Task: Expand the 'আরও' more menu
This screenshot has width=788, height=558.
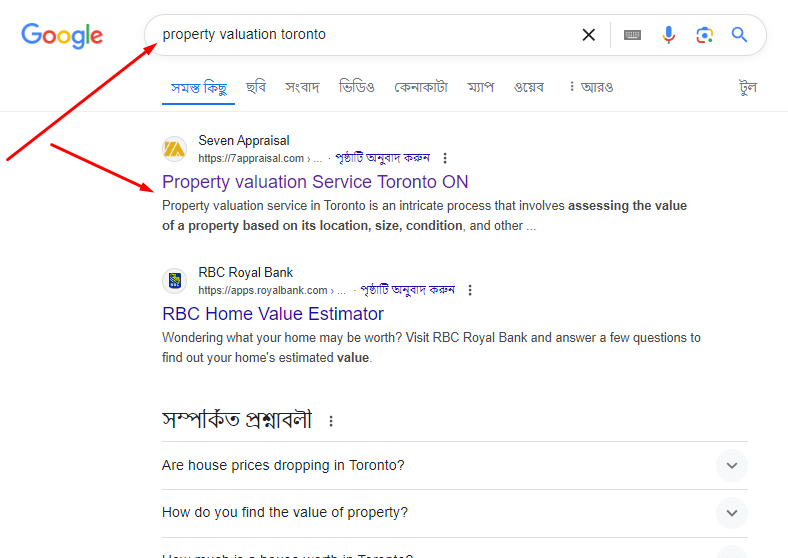Action: tap(591, 87)
